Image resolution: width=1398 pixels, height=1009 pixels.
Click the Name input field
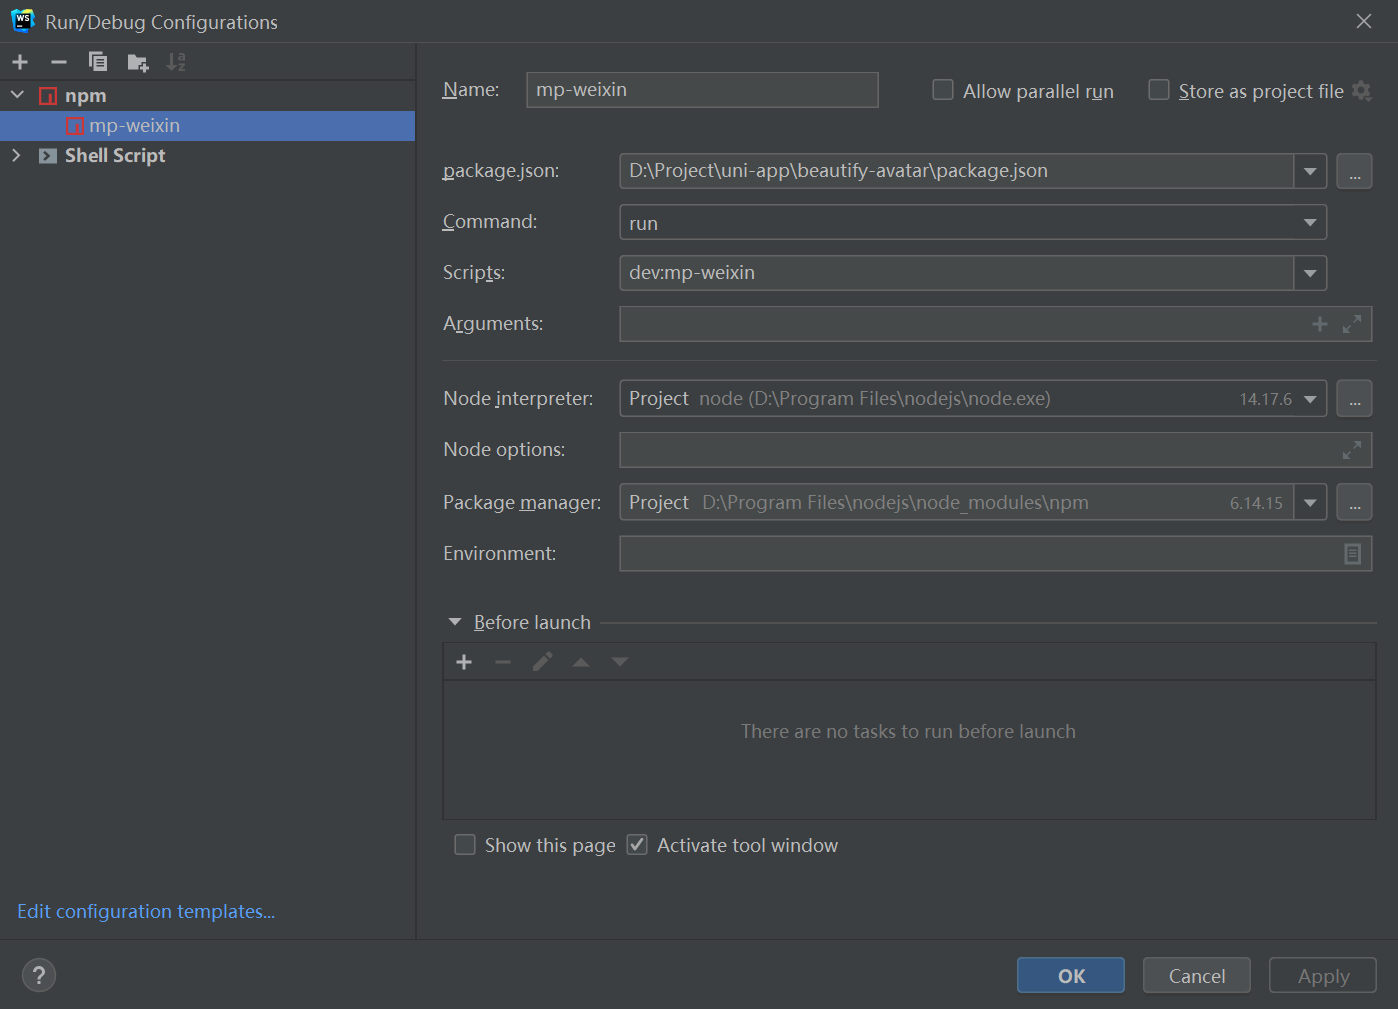pyautogui.click(x=702, y=90)
